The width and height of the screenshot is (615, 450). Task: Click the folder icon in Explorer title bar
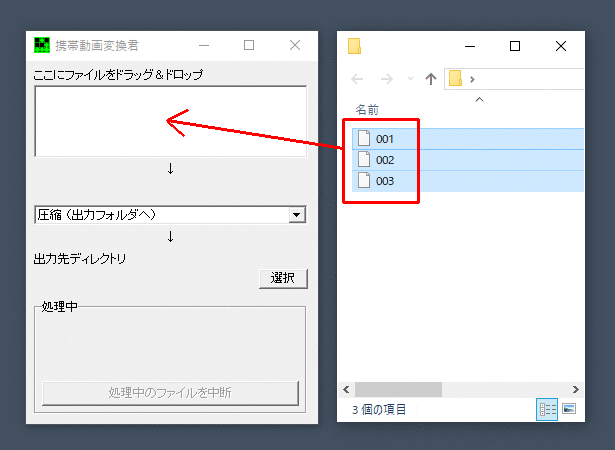click(354, 46)
